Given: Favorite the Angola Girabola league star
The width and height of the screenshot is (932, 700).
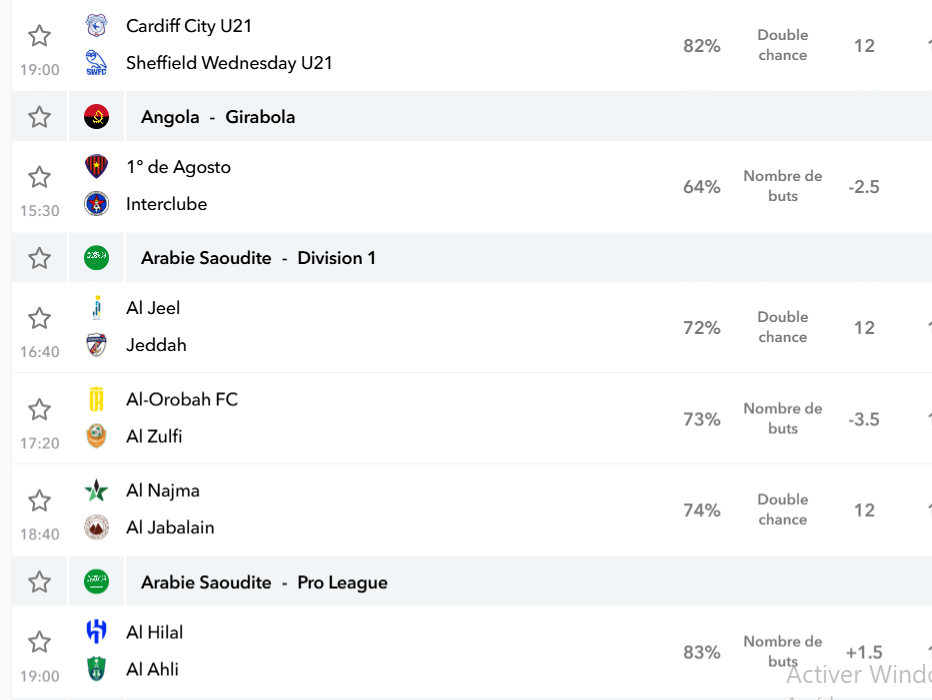Looking at the screenshot, I should click(40, 116).
